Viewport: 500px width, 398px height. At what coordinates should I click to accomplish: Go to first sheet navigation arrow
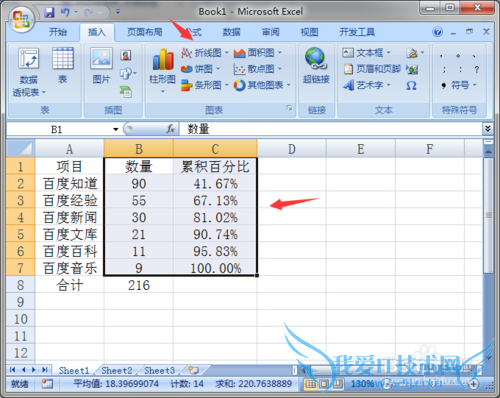pos(13,370)
